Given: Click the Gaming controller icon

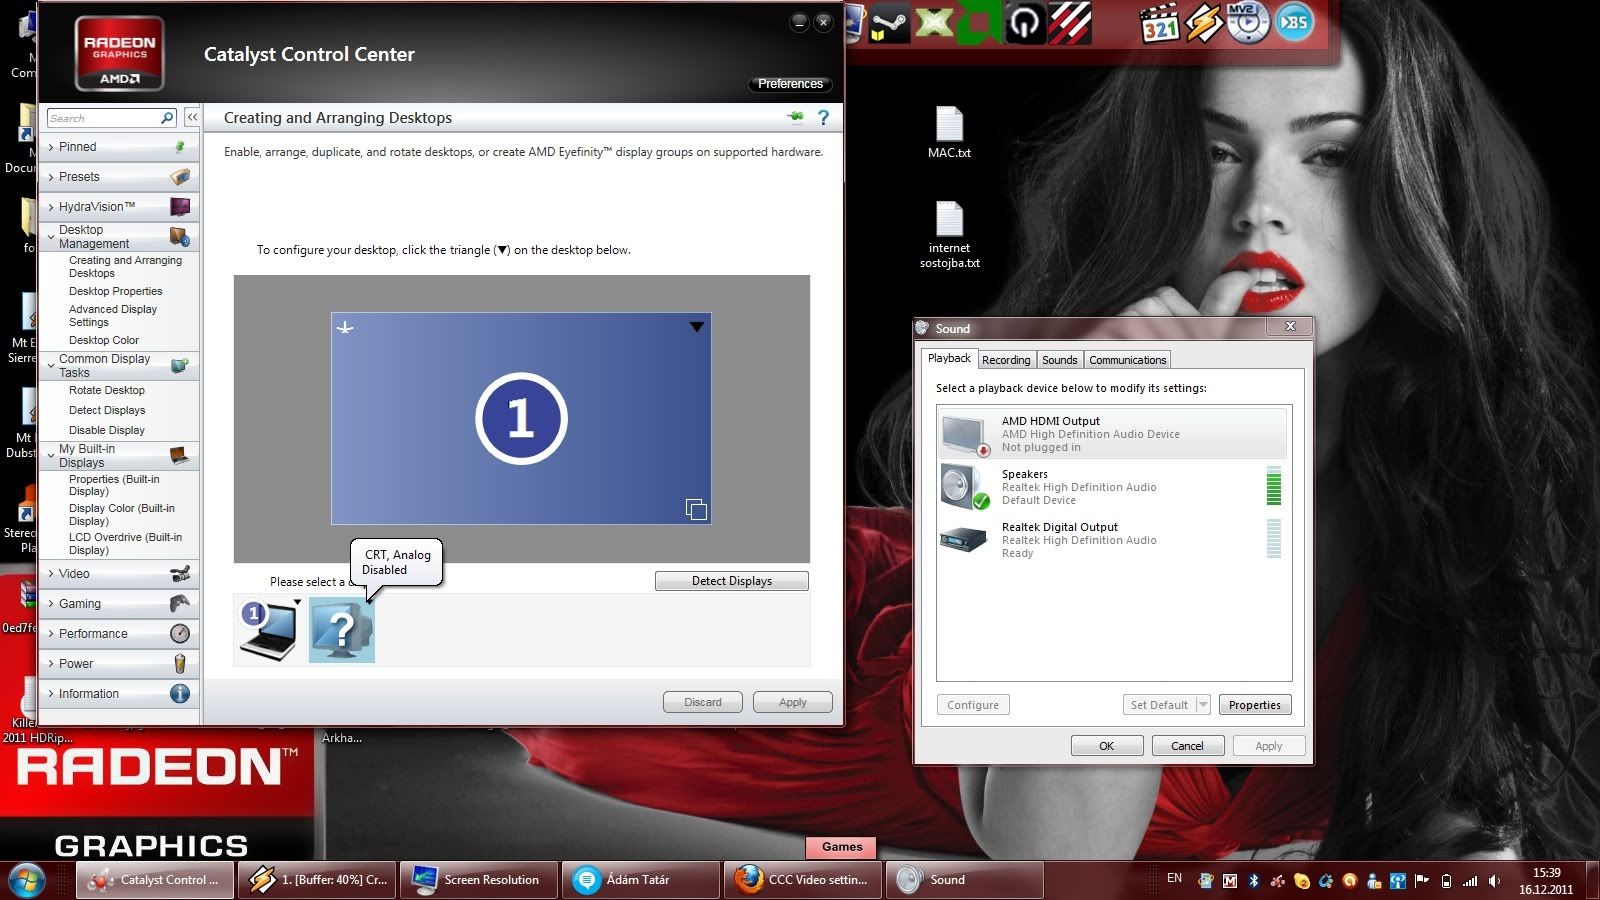Looking at the screenshot, I should [x=180, y=604].
